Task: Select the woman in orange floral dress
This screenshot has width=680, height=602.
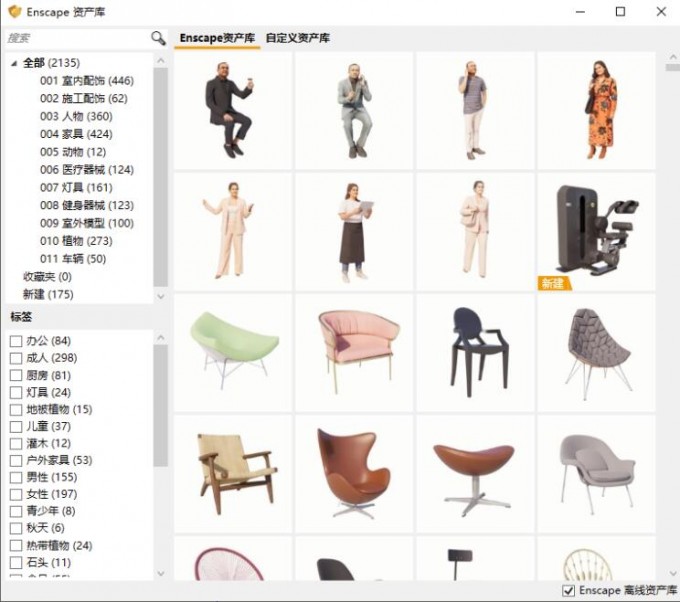Action: click(596, 111)
